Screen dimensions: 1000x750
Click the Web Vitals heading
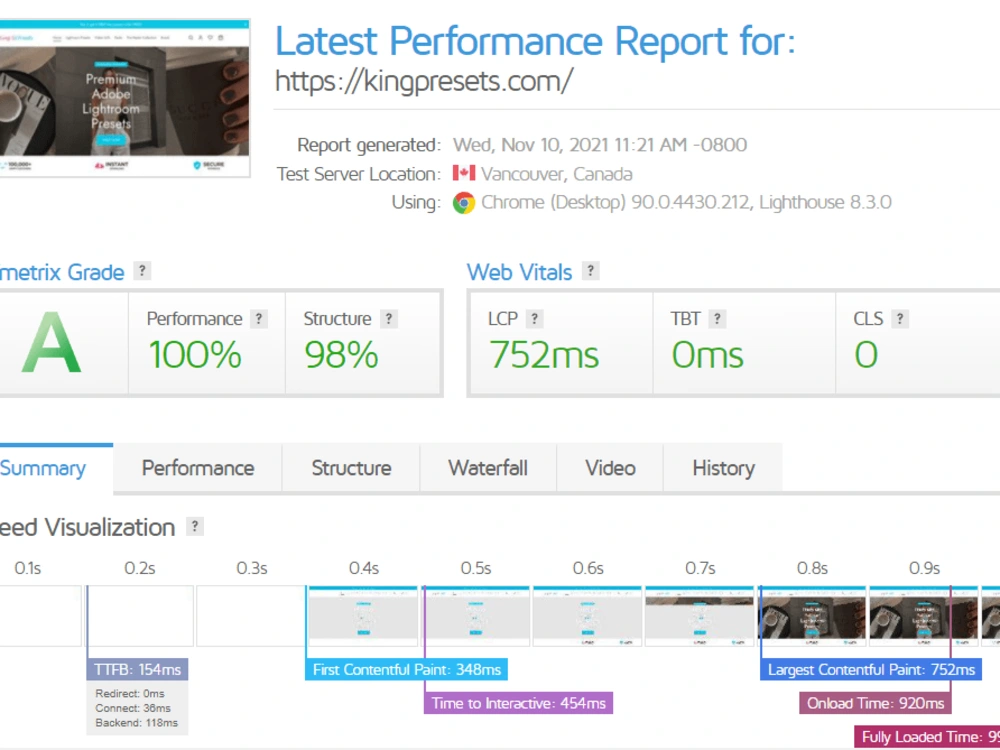click(x=519, y=272)
